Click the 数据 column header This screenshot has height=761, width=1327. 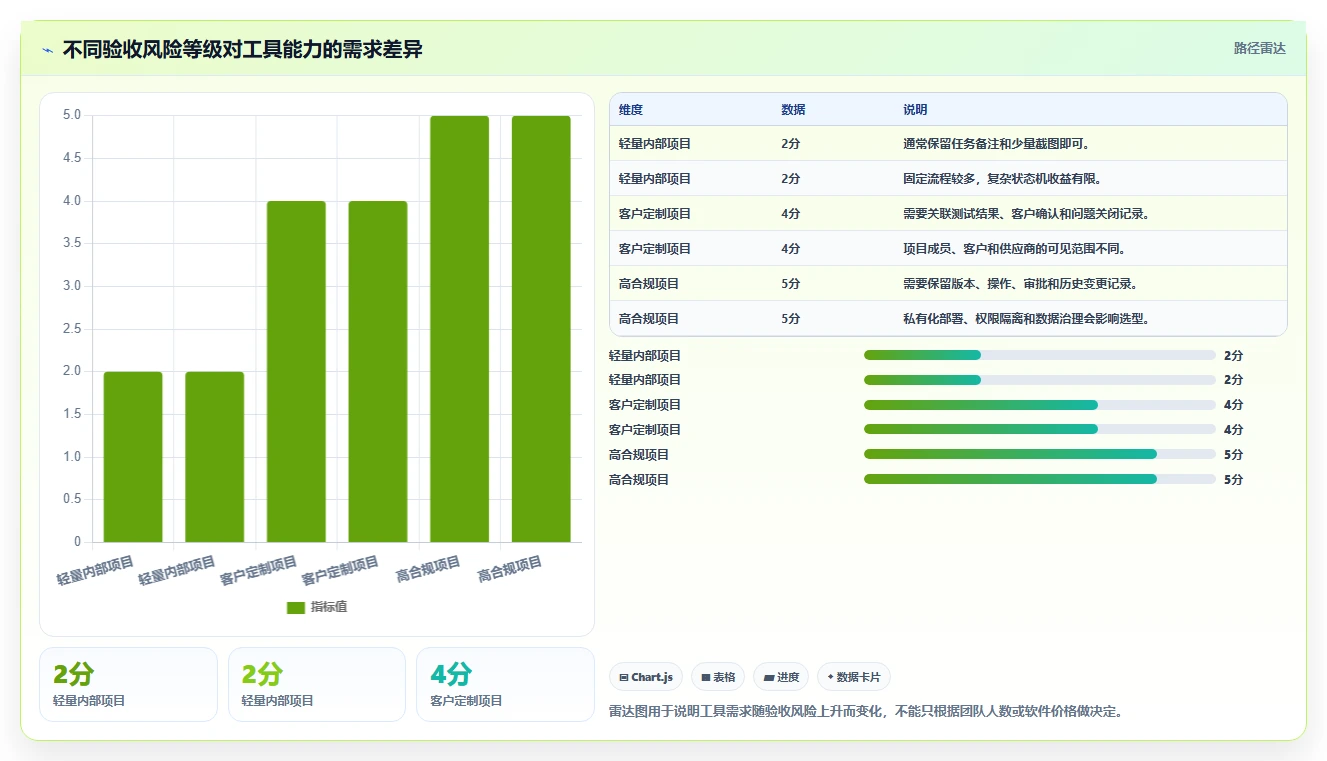793,110
